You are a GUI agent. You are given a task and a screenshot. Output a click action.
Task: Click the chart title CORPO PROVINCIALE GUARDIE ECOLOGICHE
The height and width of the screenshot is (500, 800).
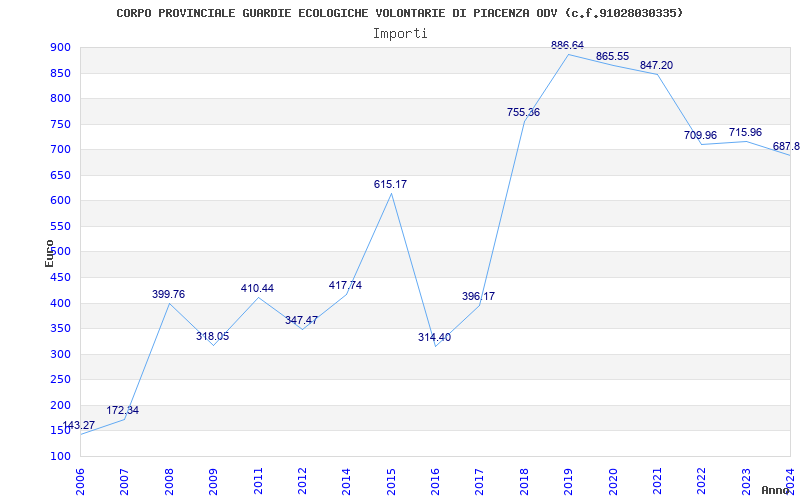tap(399, 13)
